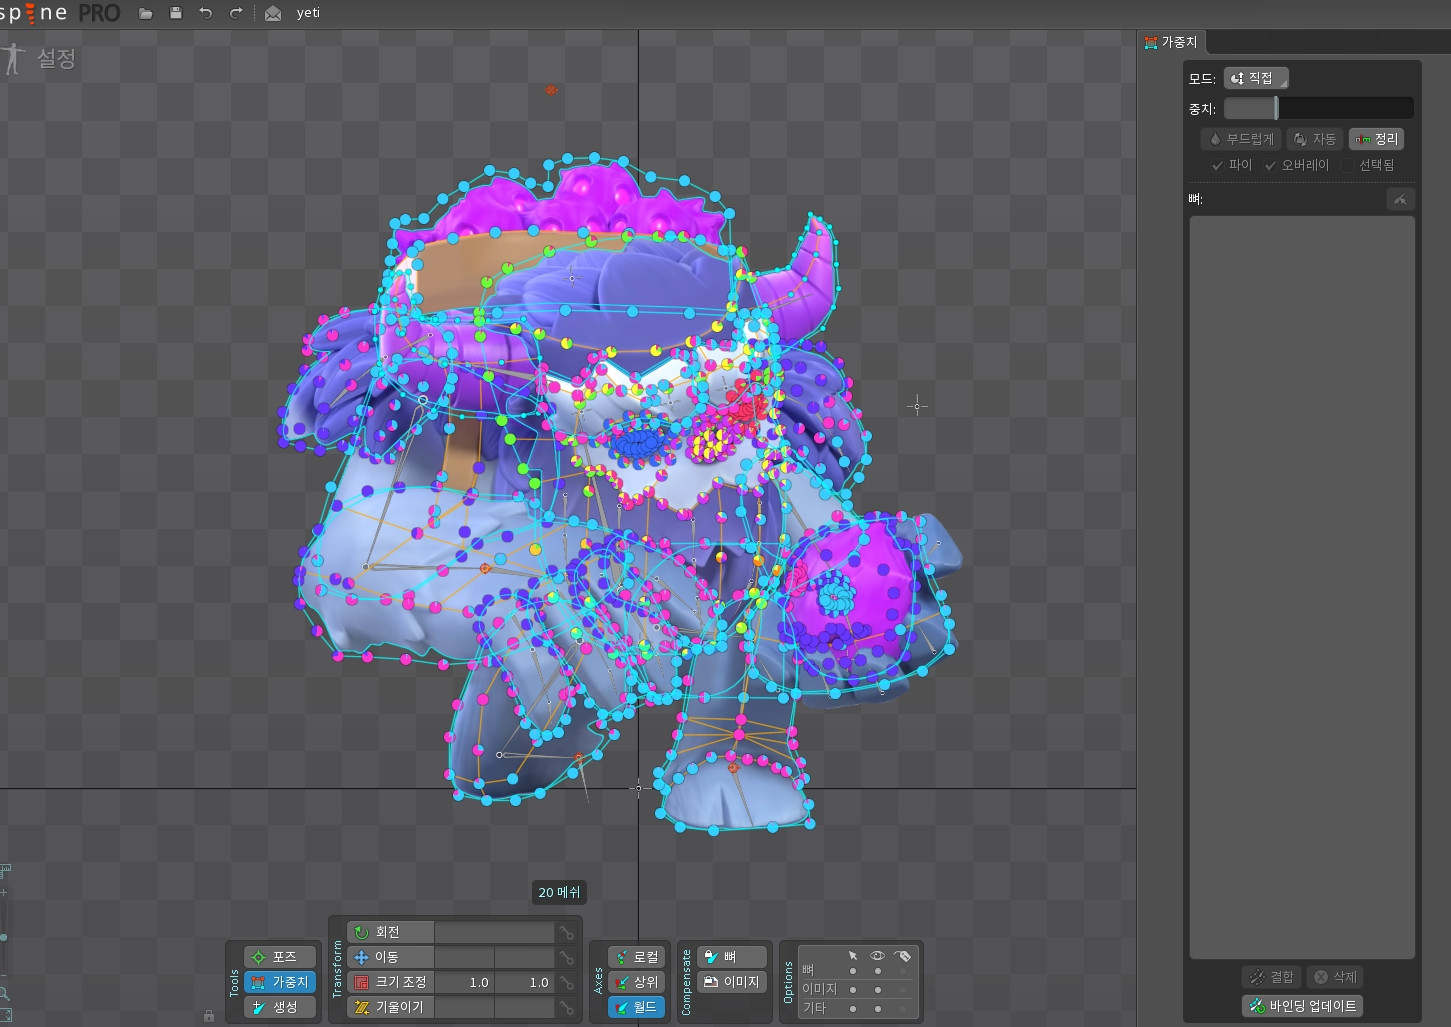Click the 부드럽게 smooth button
1451x1027 pixels.
point(1241,139)
